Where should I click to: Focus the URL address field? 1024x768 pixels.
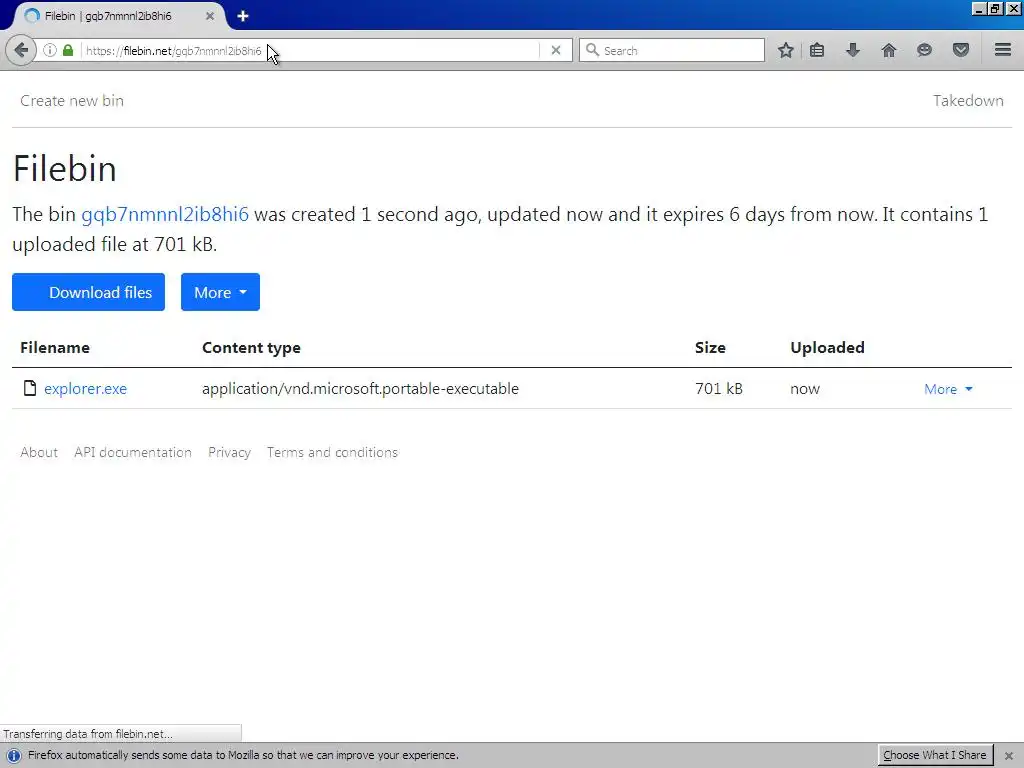click(310, 50)
